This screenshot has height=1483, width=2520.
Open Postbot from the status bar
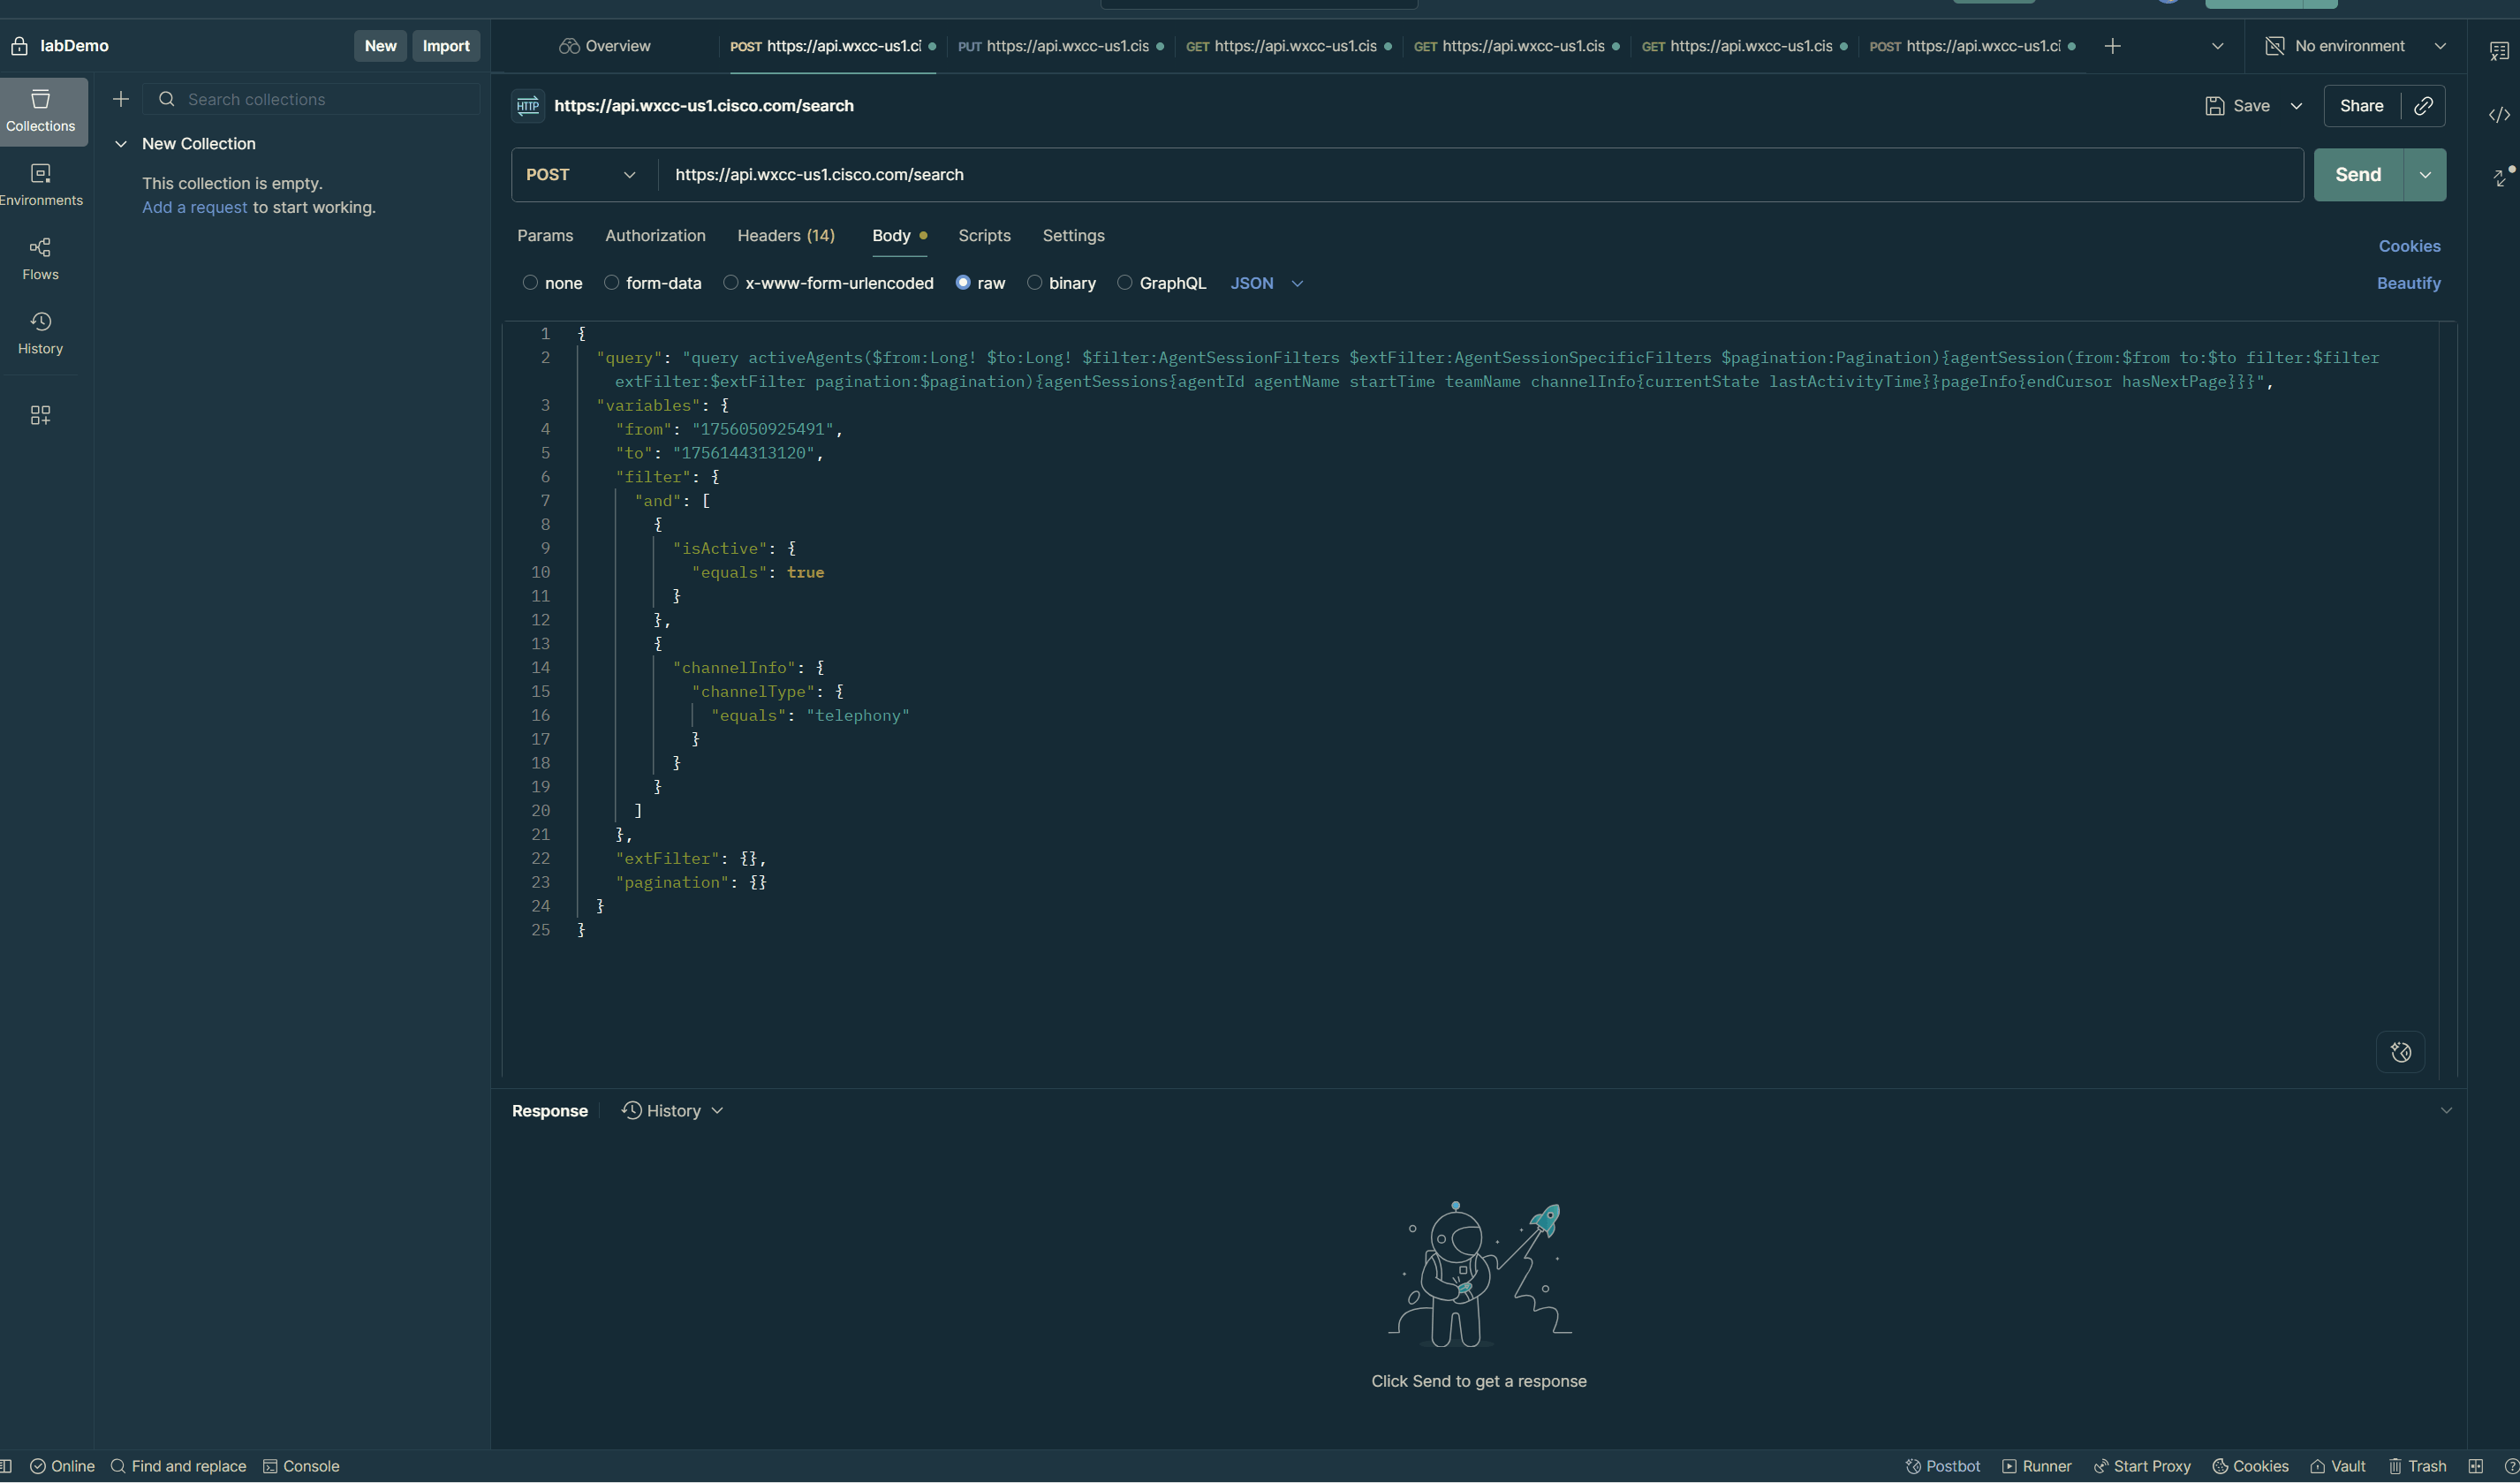coord(1942,1466)
